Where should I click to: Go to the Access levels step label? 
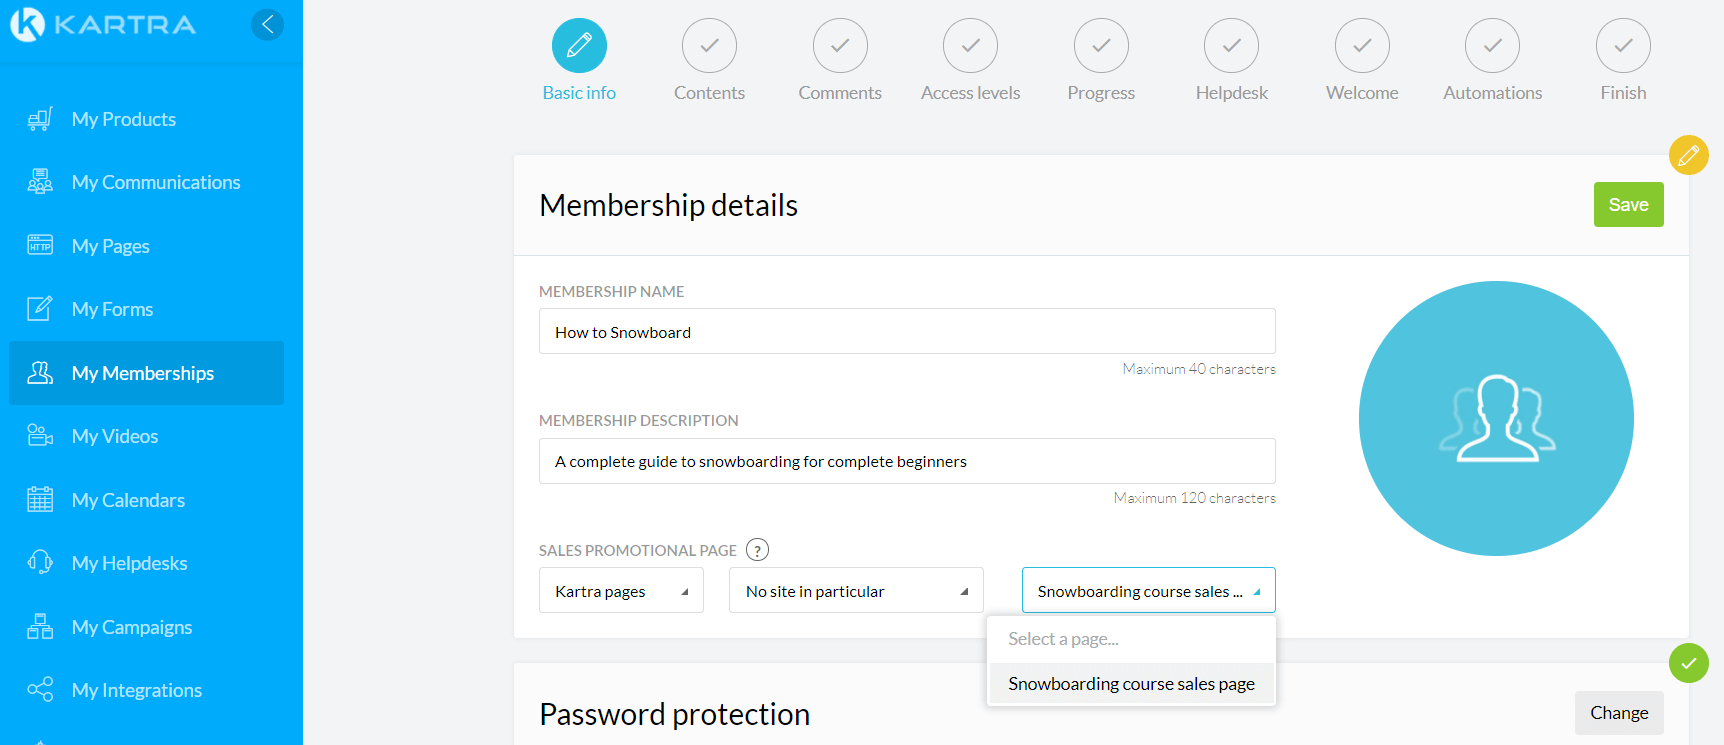(x=971, y=93)
